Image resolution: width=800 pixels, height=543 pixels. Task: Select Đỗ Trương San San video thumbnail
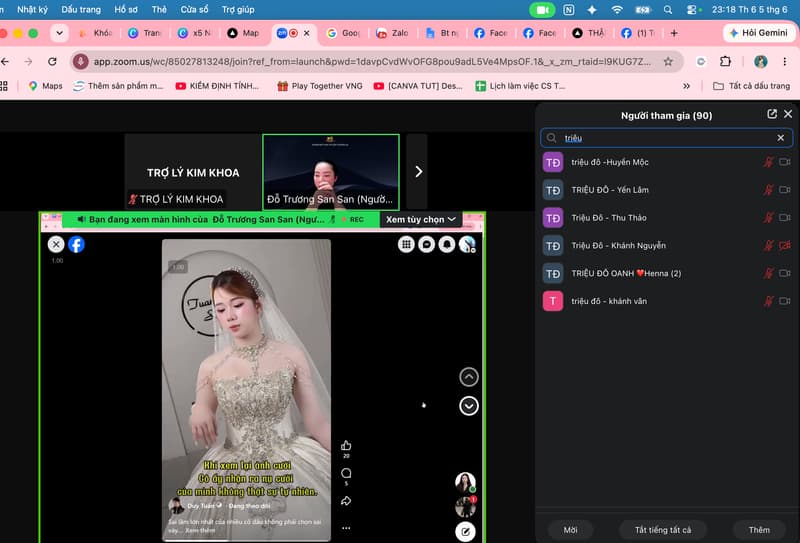tap(331, 172)
